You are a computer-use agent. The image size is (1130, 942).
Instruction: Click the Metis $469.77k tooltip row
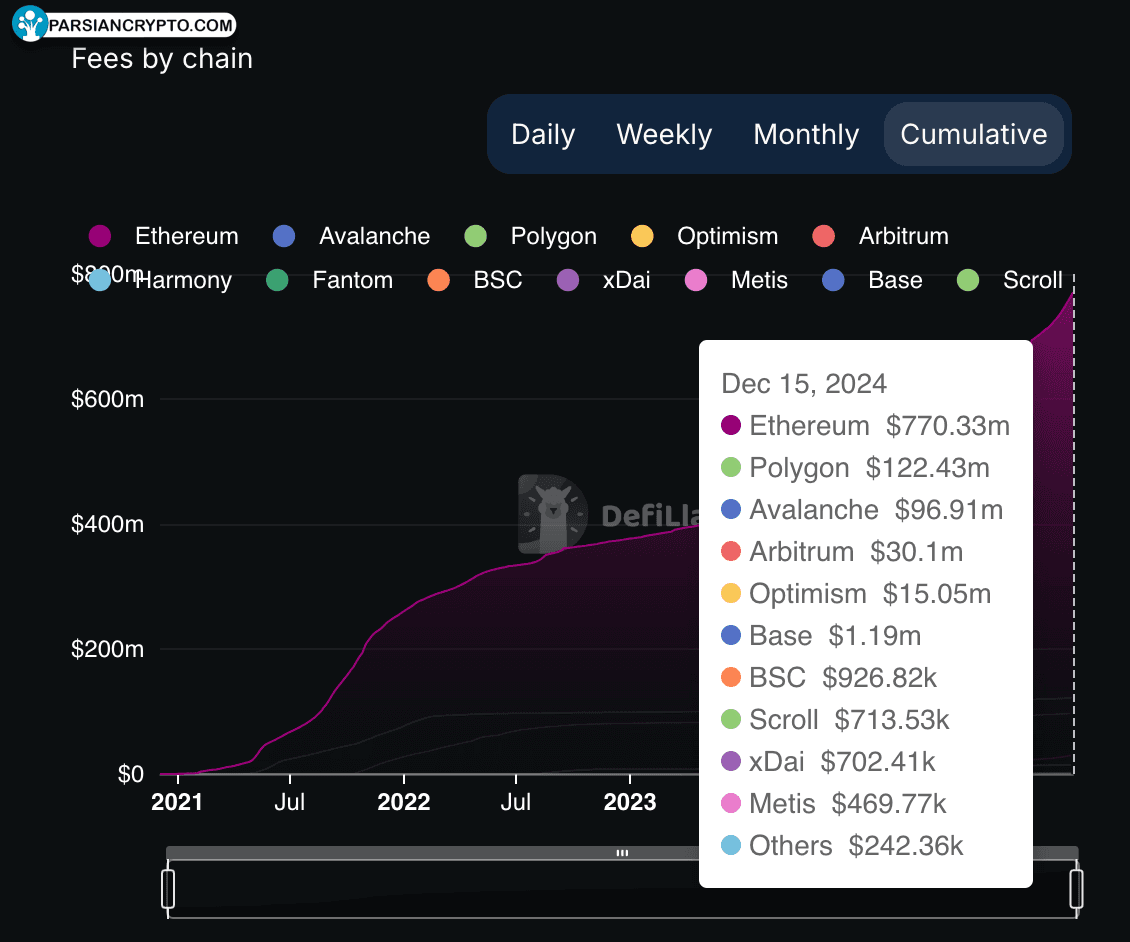pyautogui.click(x=834, y=804)
